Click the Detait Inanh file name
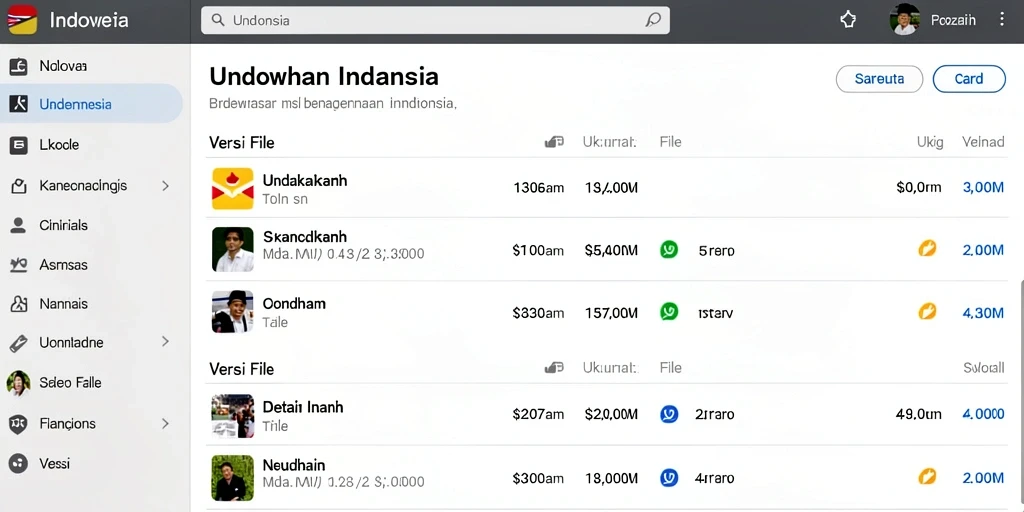Screen dimensions: 1024x512 pyautogui.click(x=302, y=407)
